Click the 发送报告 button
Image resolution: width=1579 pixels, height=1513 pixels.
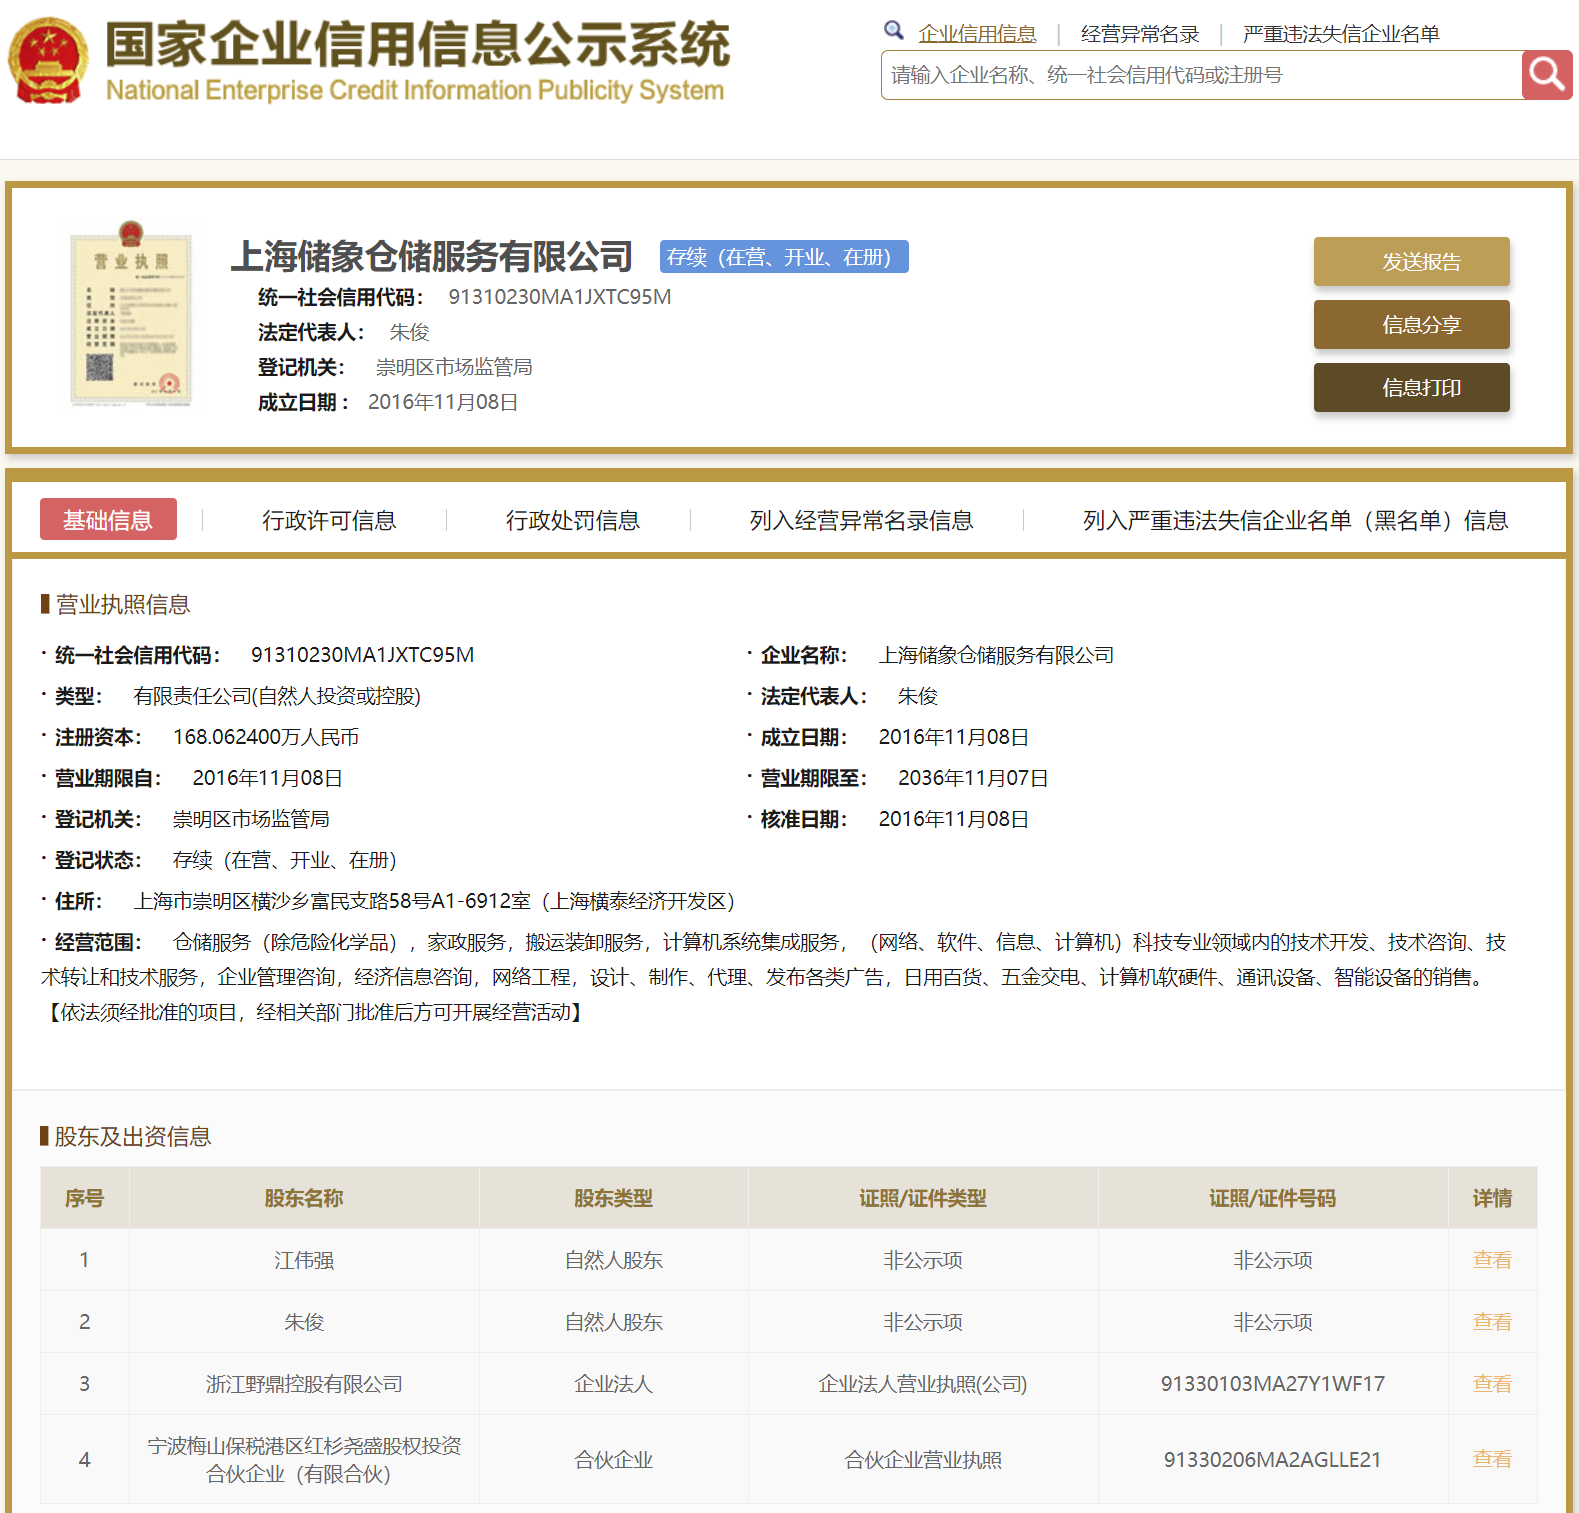pos(1411,262)
